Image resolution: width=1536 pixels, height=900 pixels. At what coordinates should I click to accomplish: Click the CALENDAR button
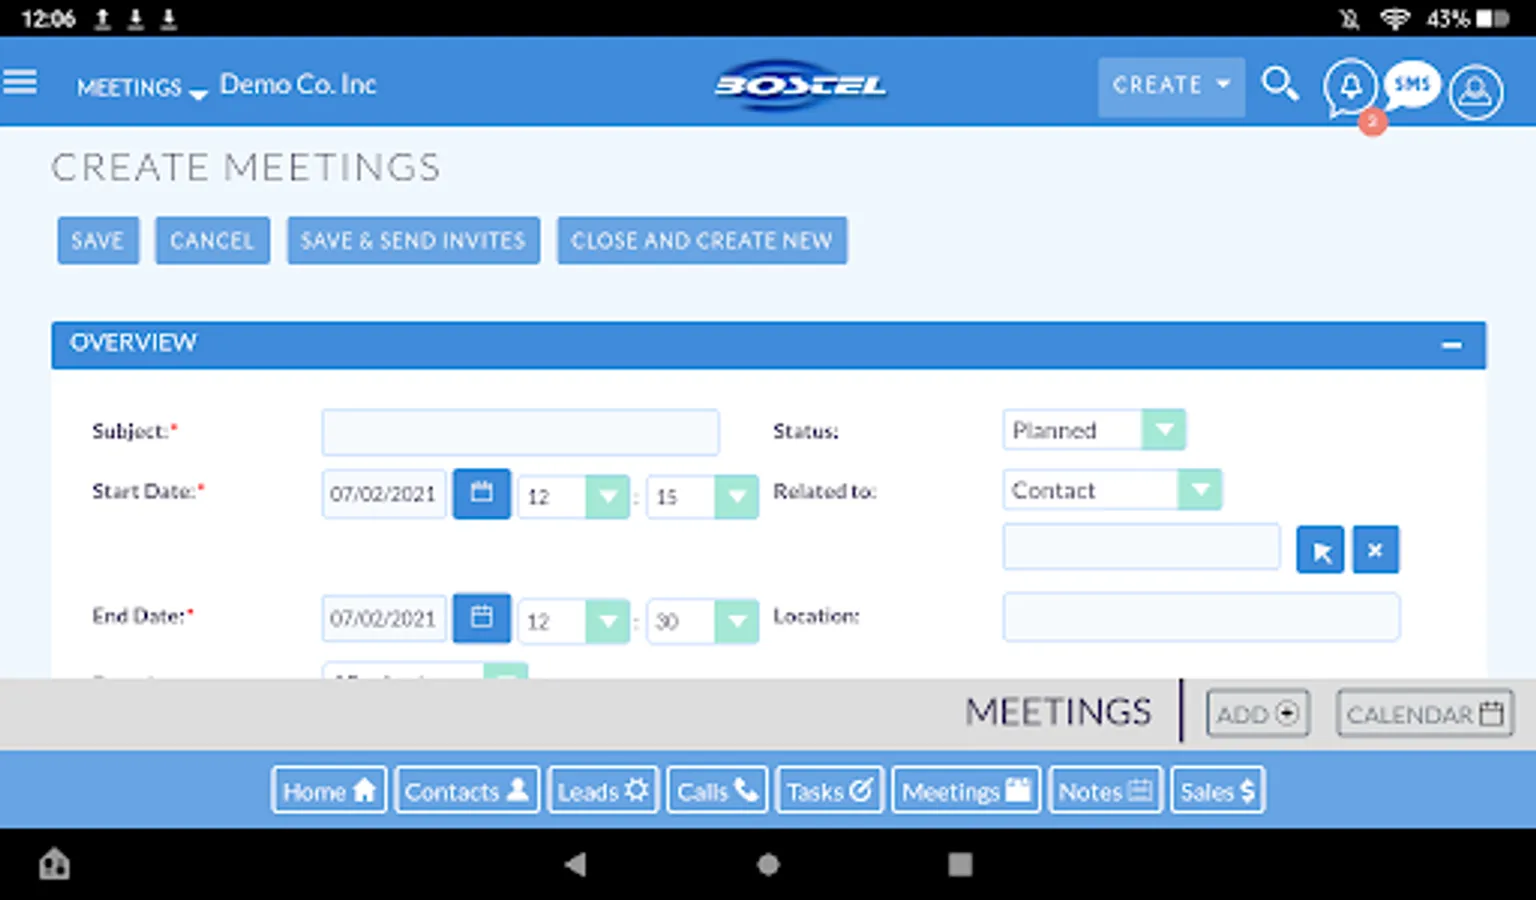pyautogui.click(x=1424, y=713)
